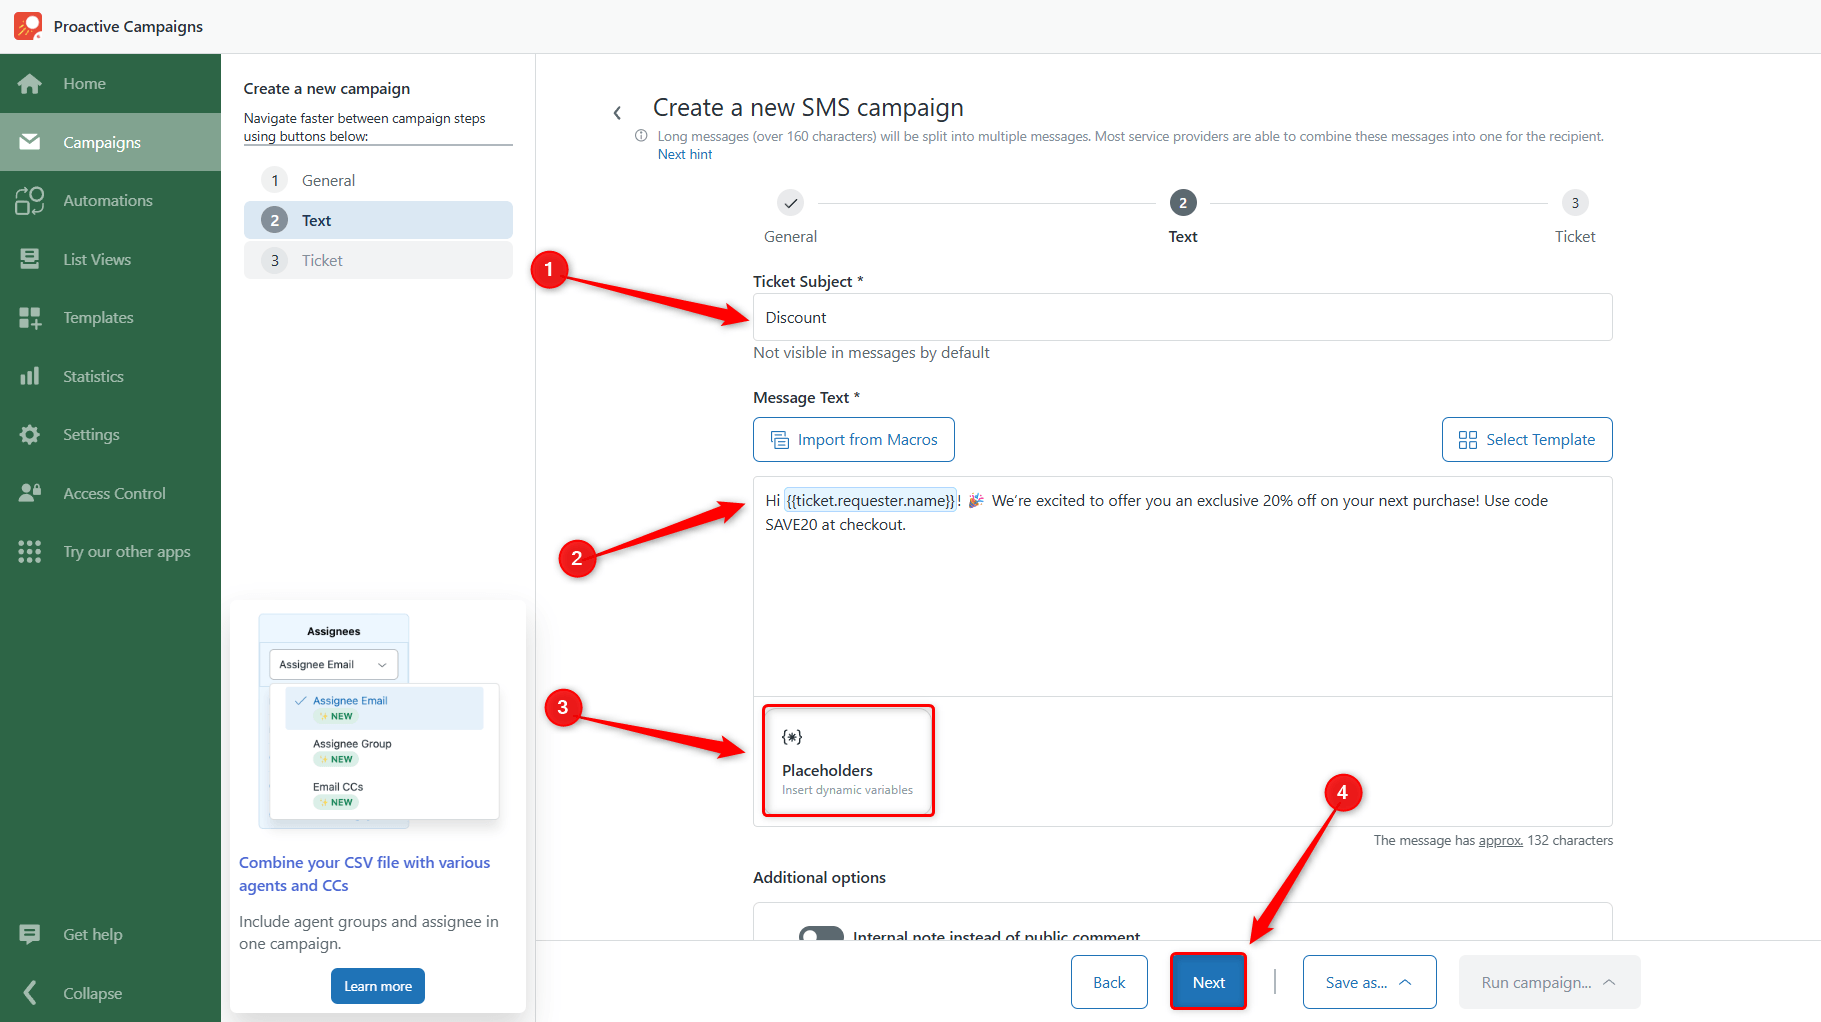Screen dimensions: 1821x1022
Task: Click the back chevron beside campaign title
Action: tap(617, 113)
